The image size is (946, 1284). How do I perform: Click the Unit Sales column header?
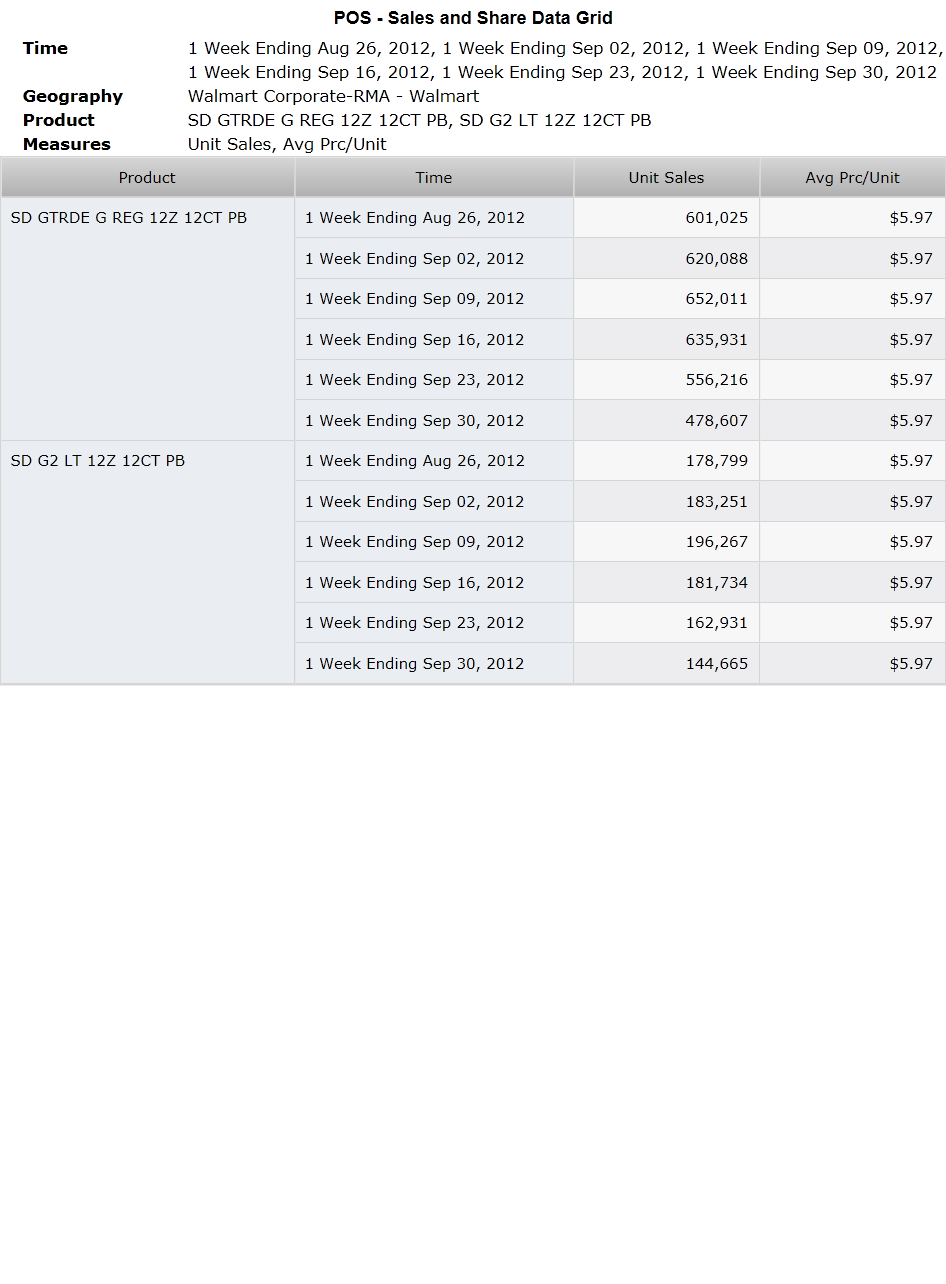coord(666,178)
